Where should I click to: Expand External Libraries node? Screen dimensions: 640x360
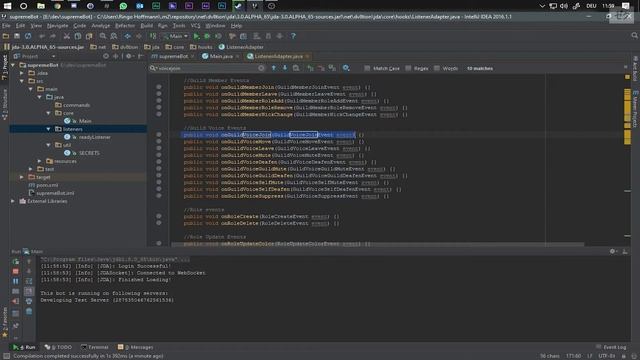[x=13, y=201]
